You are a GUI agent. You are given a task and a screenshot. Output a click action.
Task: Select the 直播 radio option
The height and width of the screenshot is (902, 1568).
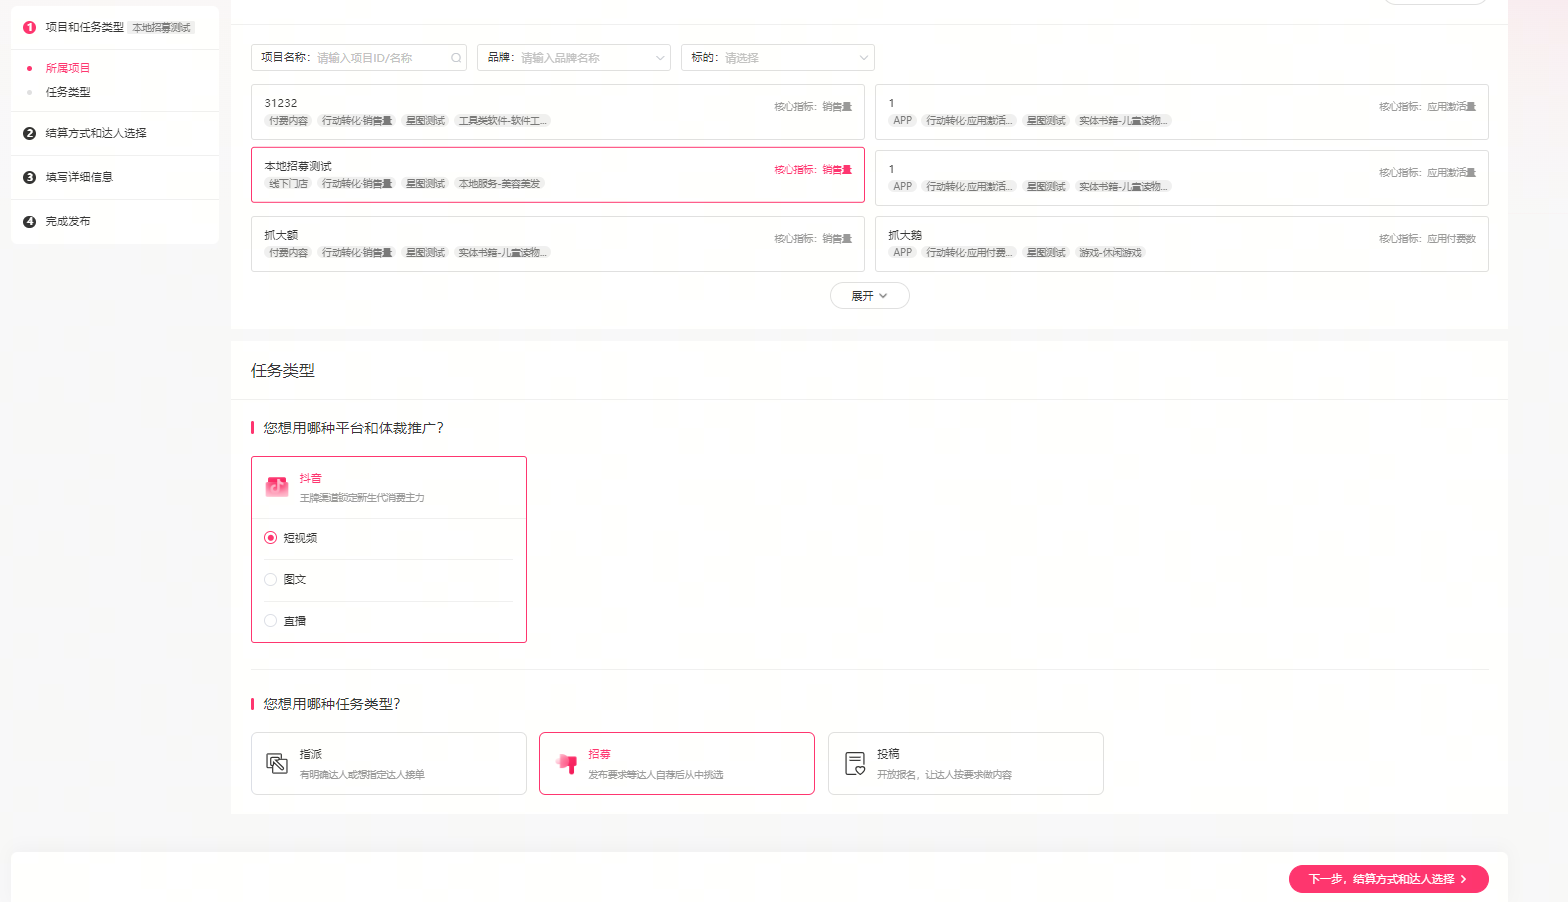tap(270, 621)
